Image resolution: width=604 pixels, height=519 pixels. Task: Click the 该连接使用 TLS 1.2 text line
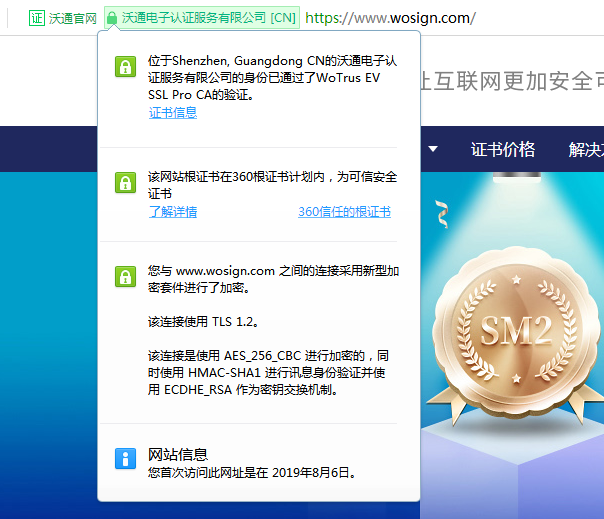click(204, 322)
